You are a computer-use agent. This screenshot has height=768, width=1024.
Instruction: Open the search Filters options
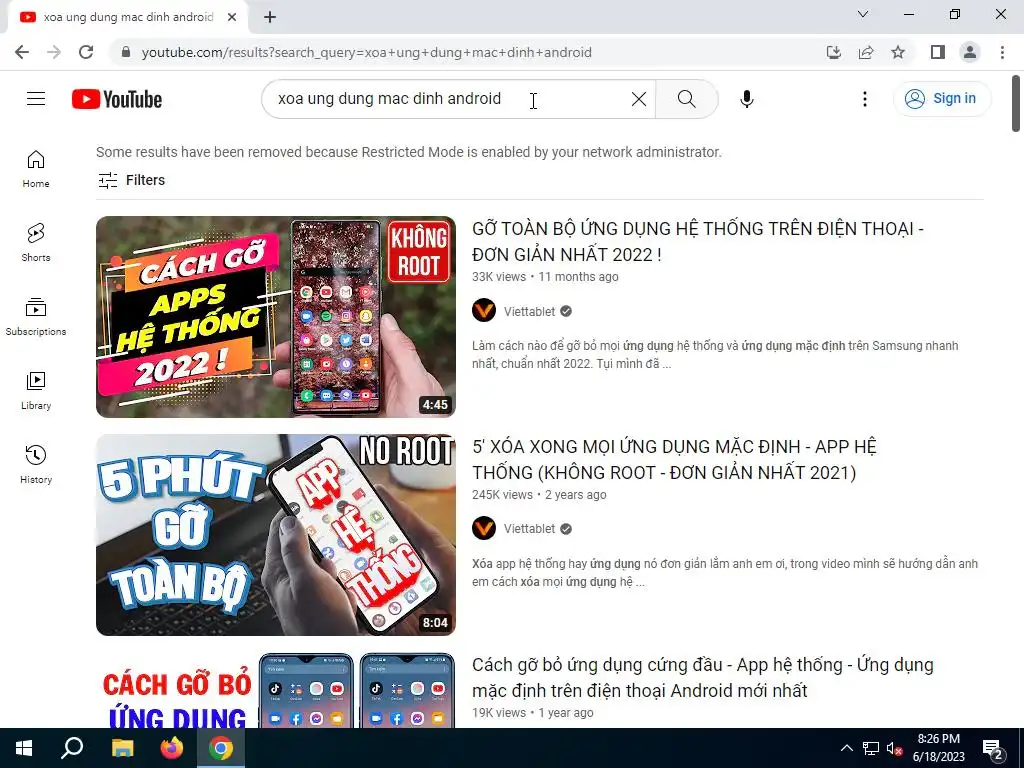tap(131, 180)
